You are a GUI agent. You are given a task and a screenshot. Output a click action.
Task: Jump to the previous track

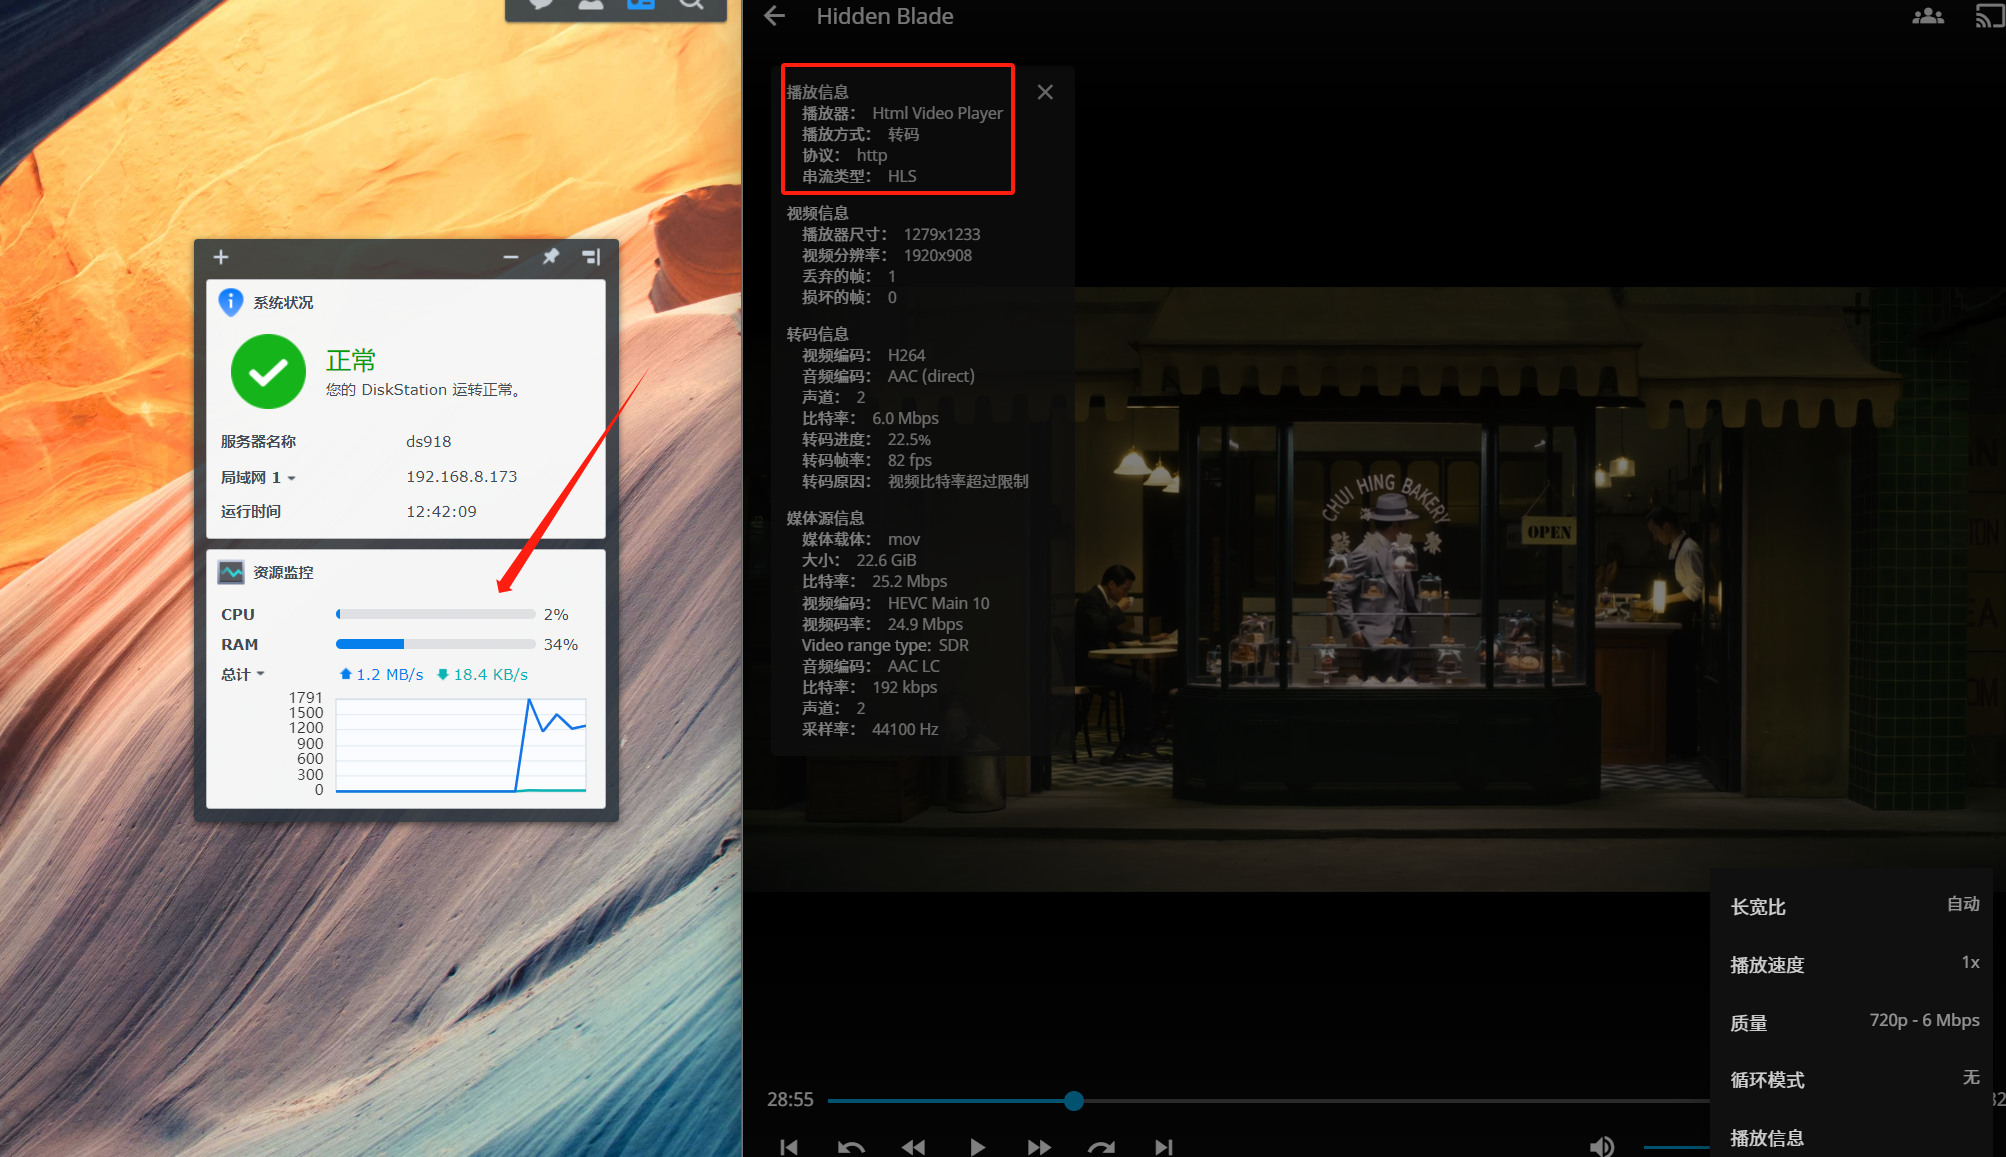789,1147
